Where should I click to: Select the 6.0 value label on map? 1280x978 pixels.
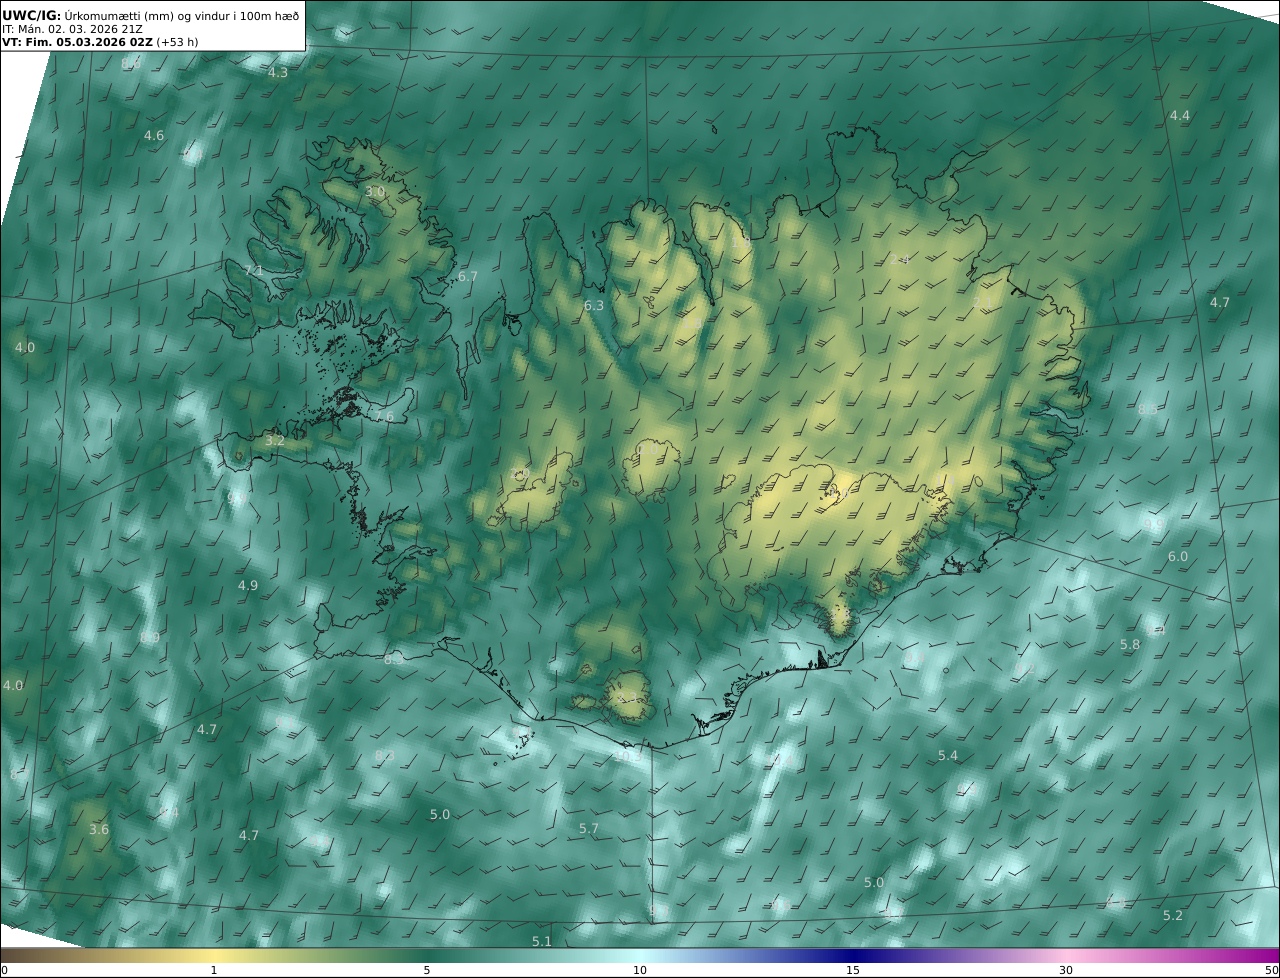pyautogui.click(x=1178, y=557)
